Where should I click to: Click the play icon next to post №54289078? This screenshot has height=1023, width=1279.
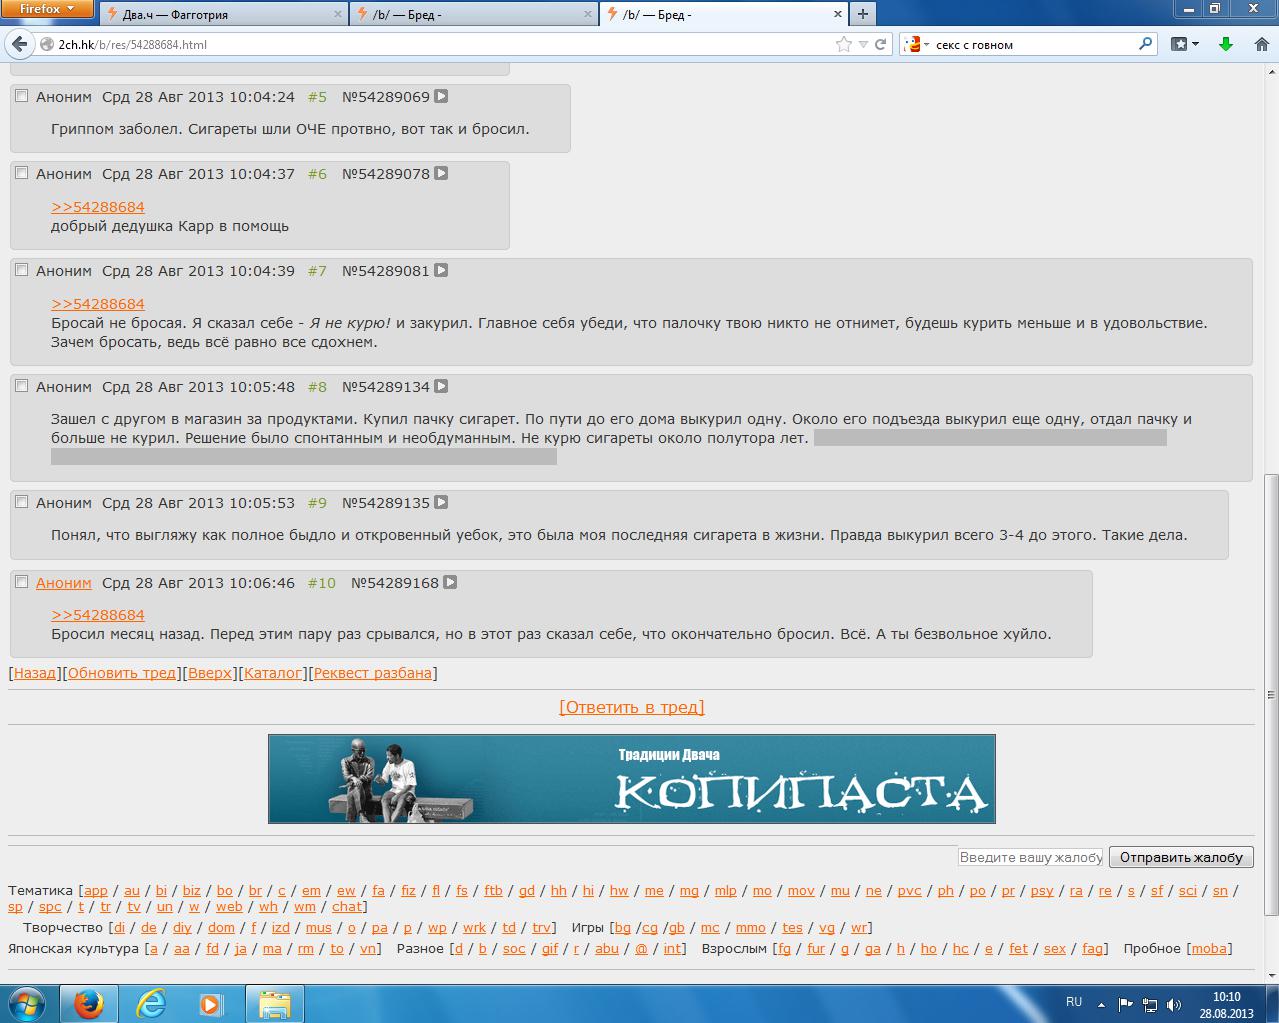click(x=441, y=174)
